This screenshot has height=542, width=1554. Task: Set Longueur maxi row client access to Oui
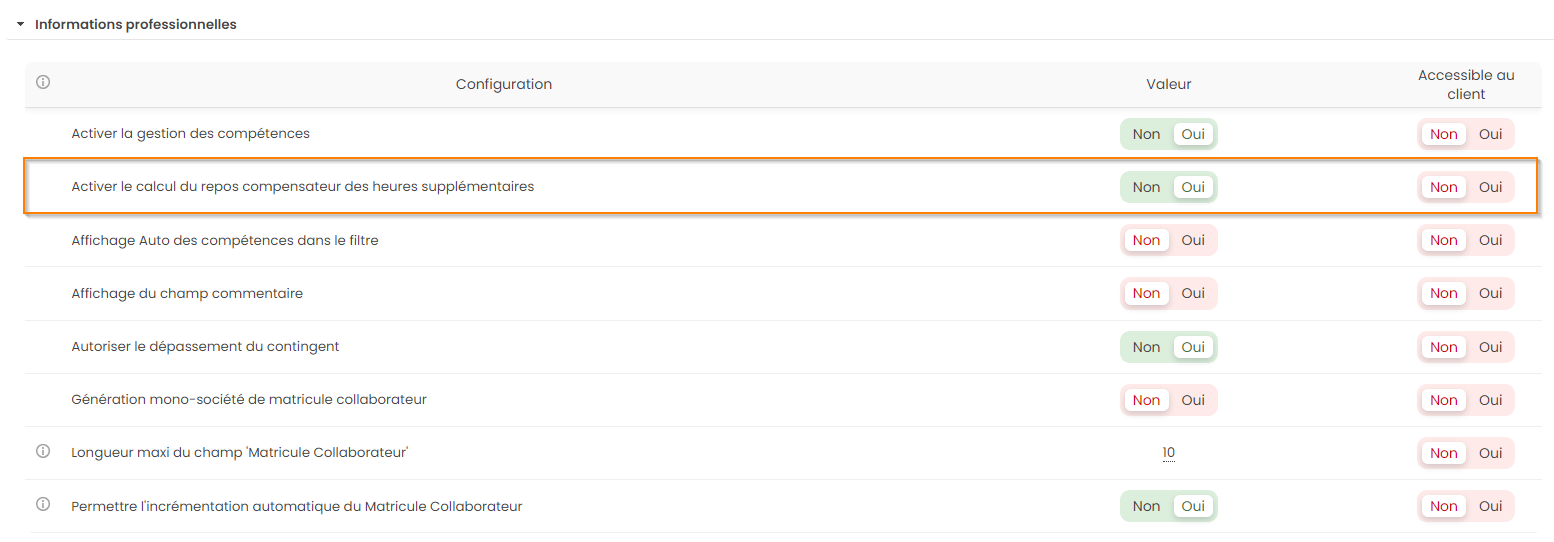click(1490, 453)
